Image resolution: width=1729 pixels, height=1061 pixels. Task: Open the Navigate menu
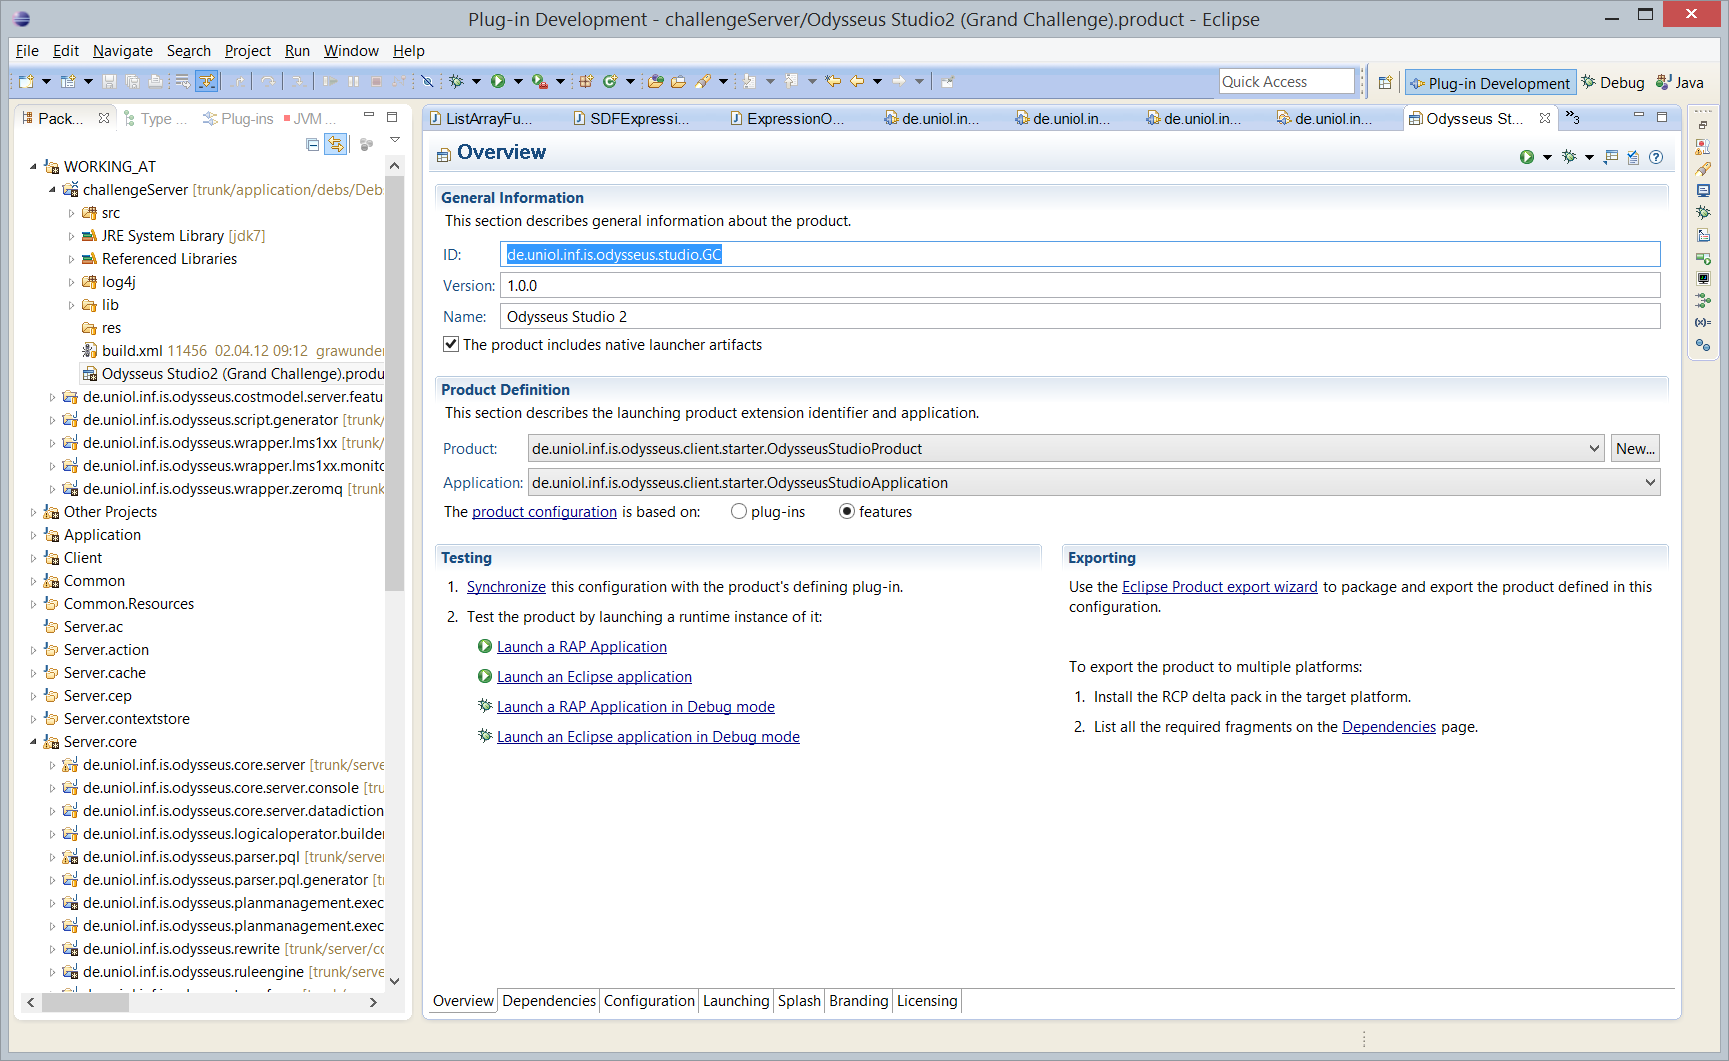click(x=123, y=51)
